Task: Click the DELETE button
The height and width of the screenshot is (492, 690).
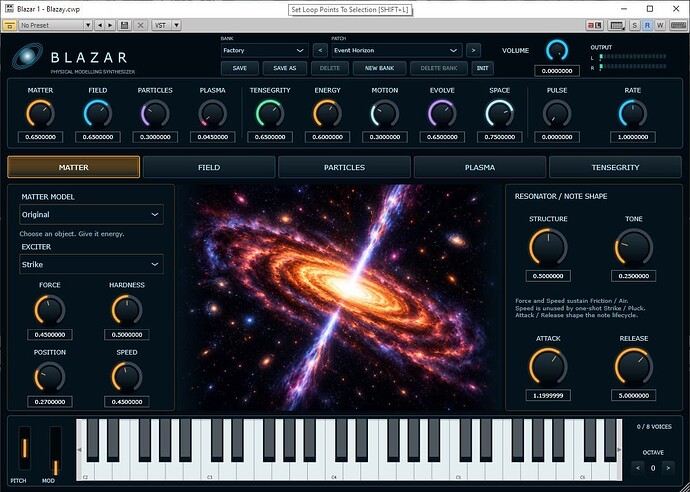Action: point(330,68)
